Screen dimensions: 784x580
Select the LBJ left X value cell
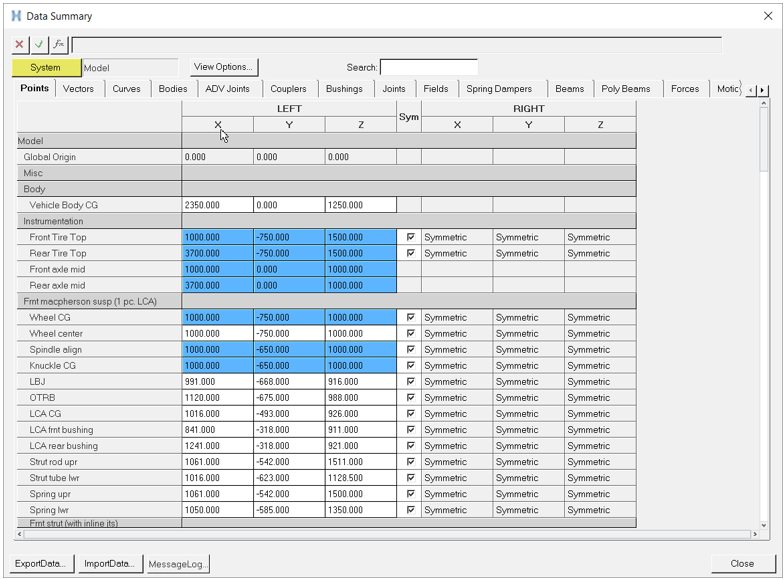pos(217,382)
